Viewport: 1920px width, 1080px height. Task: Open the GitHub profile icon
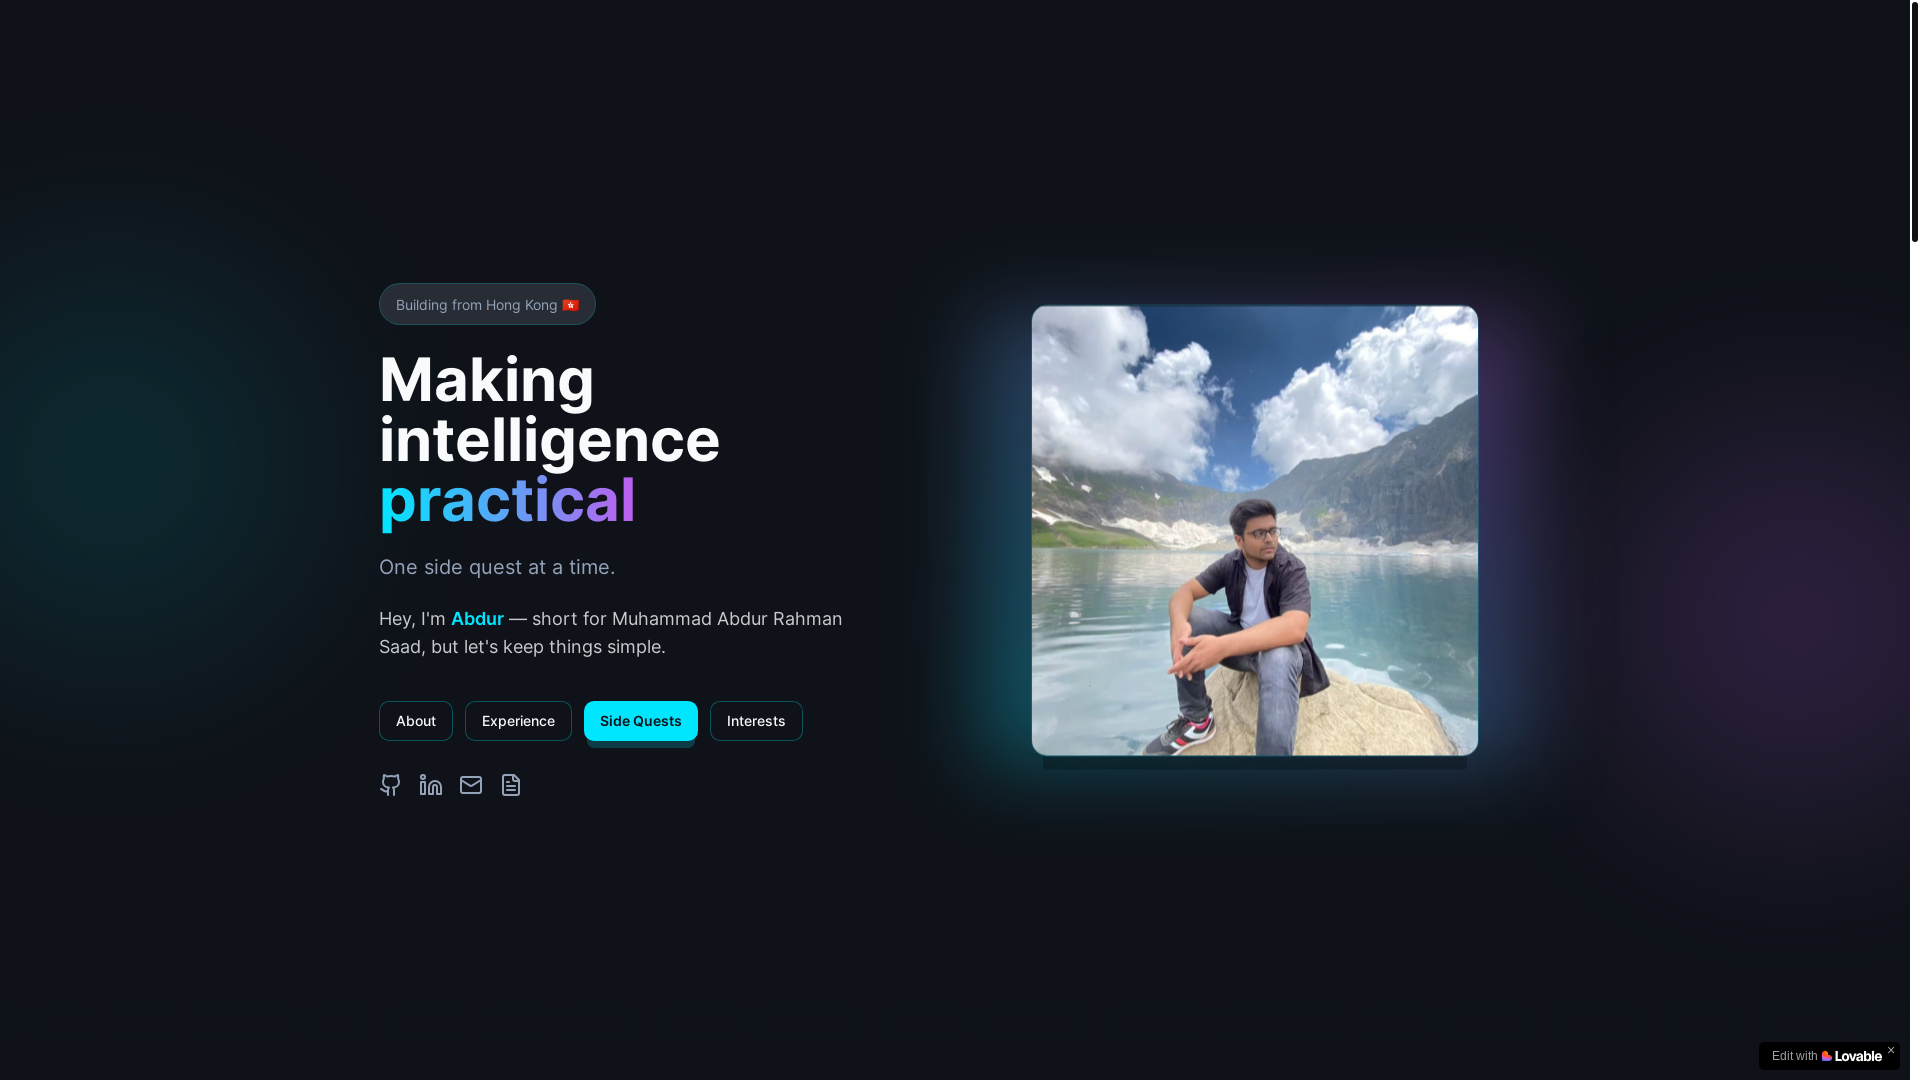coord(390,785)
